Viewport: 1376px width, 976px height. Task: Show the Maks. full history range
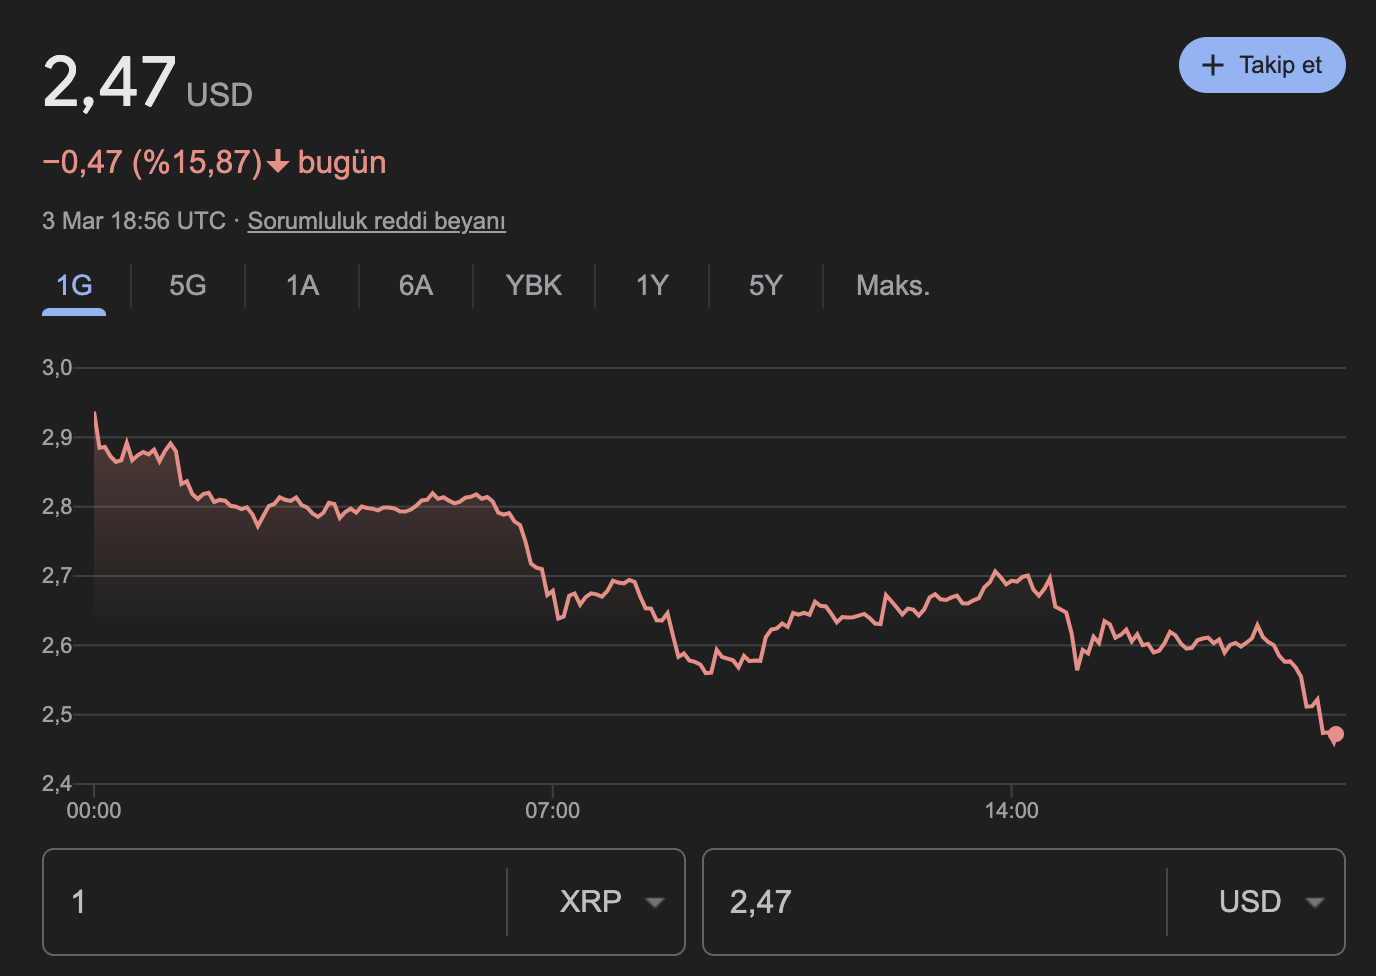pyautogui.click(x=893, y=286)
